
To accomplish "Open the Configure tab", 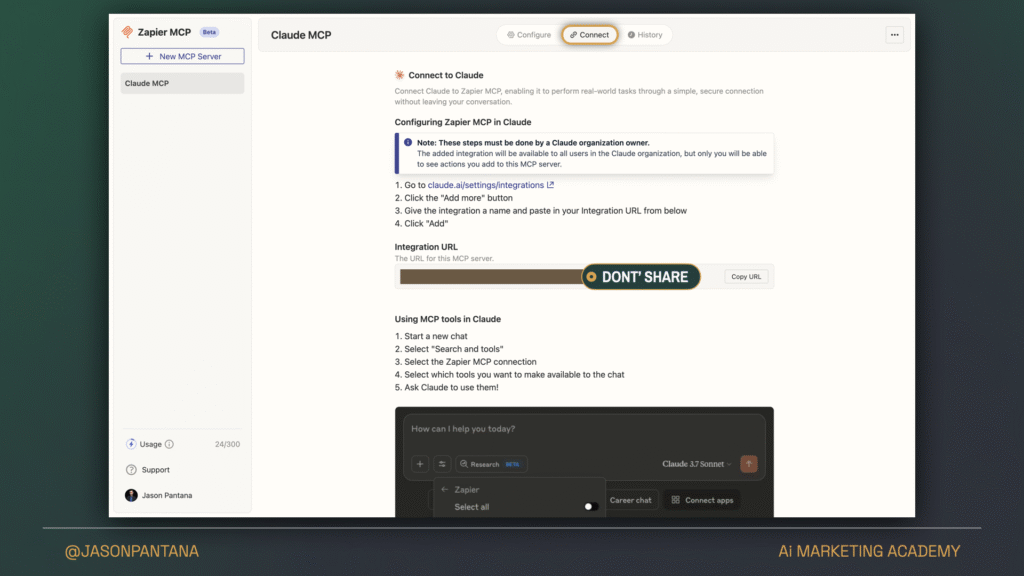I will click(x=529, y=35).
